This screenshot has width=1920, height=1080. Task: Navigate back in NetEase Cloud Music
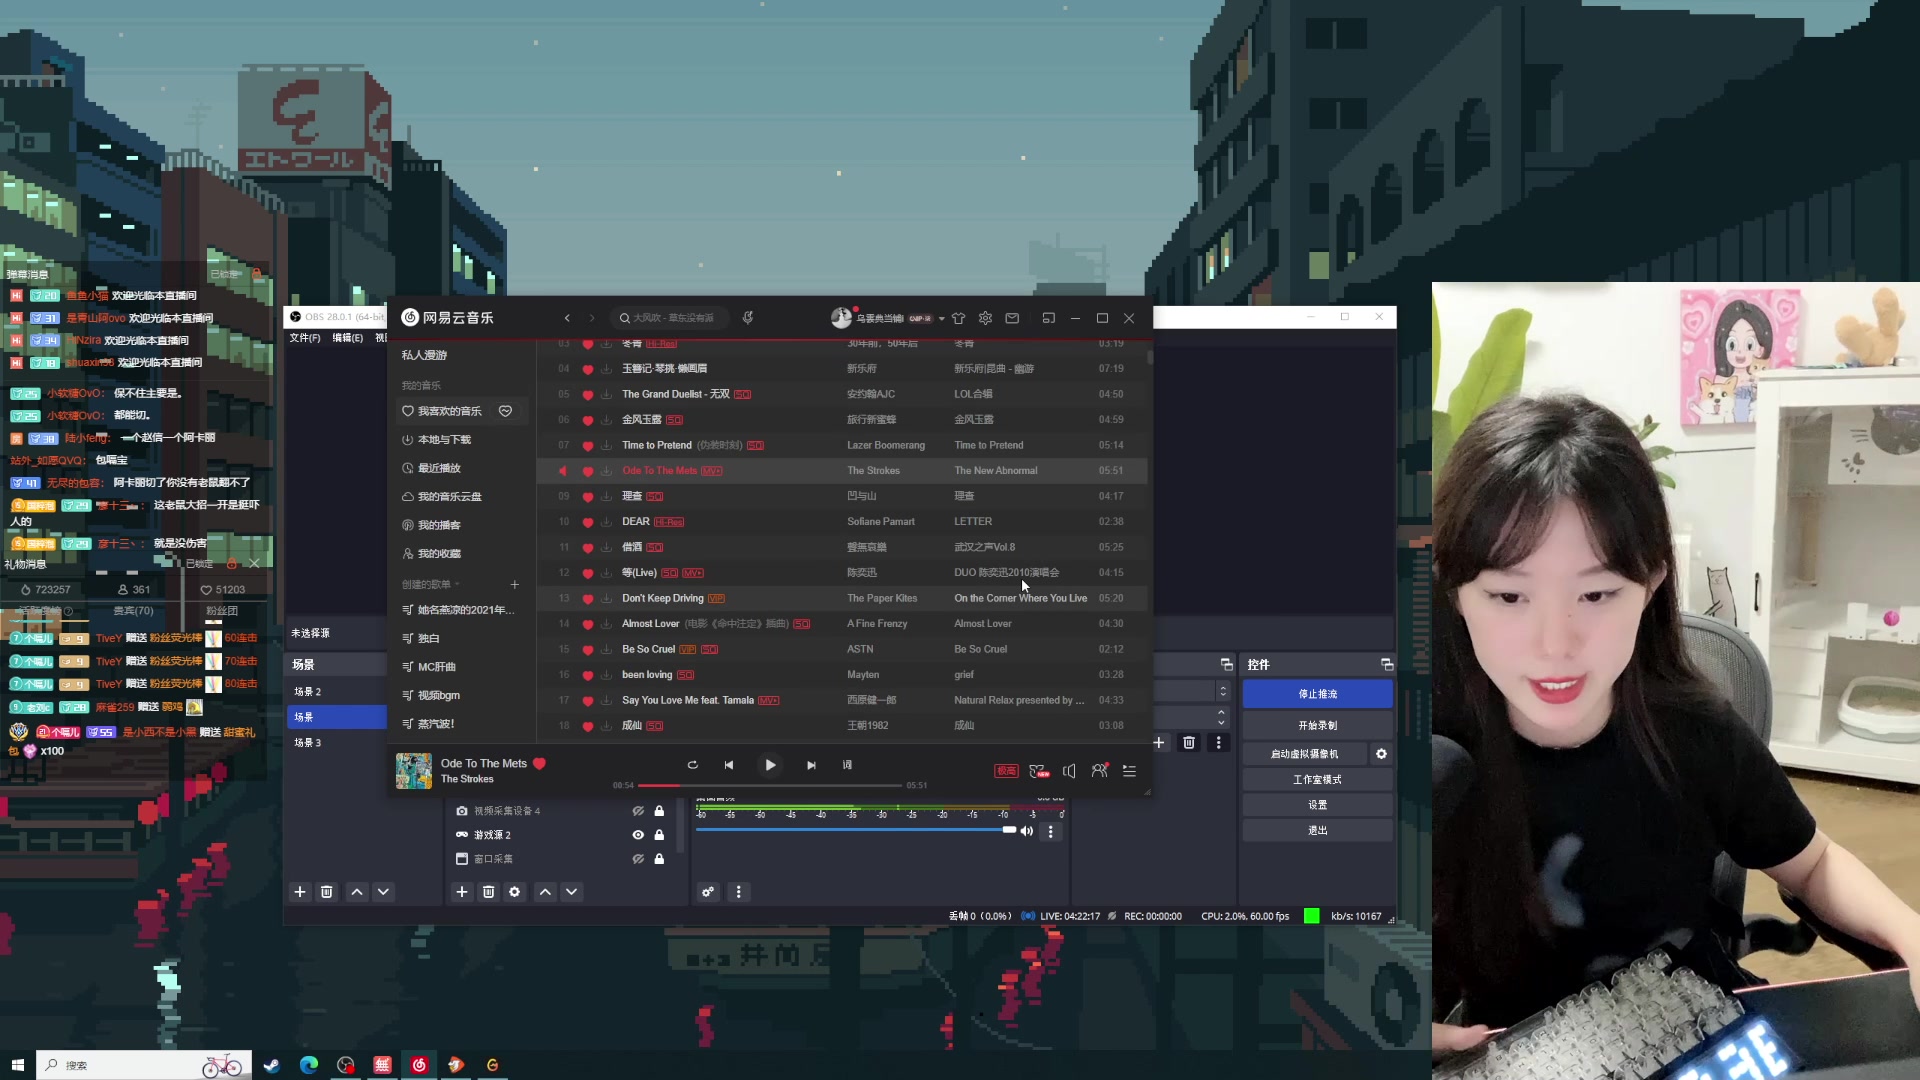pos(567,318)
